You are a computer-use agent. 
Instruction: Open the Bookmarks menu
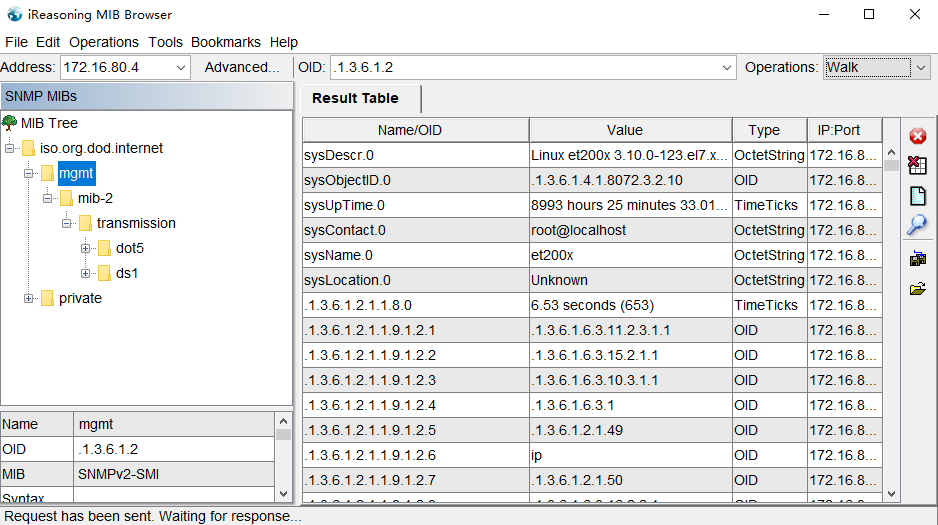click(x=226, y=42)
